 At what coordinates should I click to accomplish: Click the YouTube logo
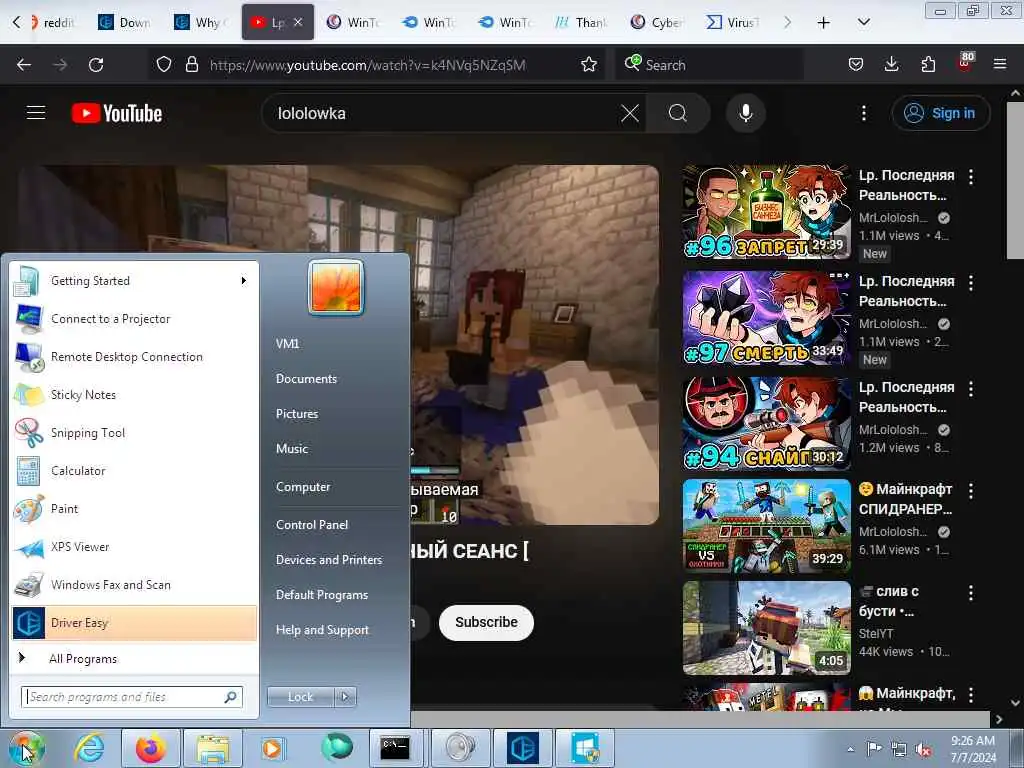coord(117,113)
